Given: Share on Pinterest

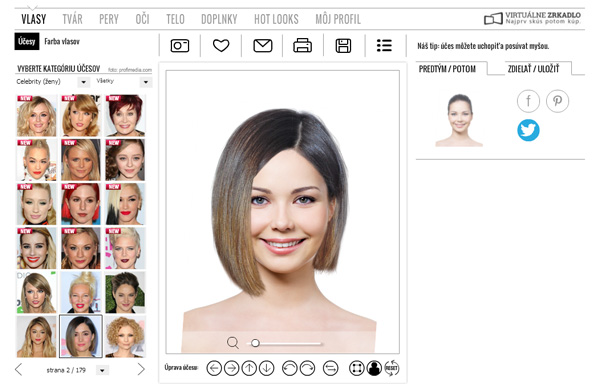Looking at the screenshot, I should (x=557, y=101).
